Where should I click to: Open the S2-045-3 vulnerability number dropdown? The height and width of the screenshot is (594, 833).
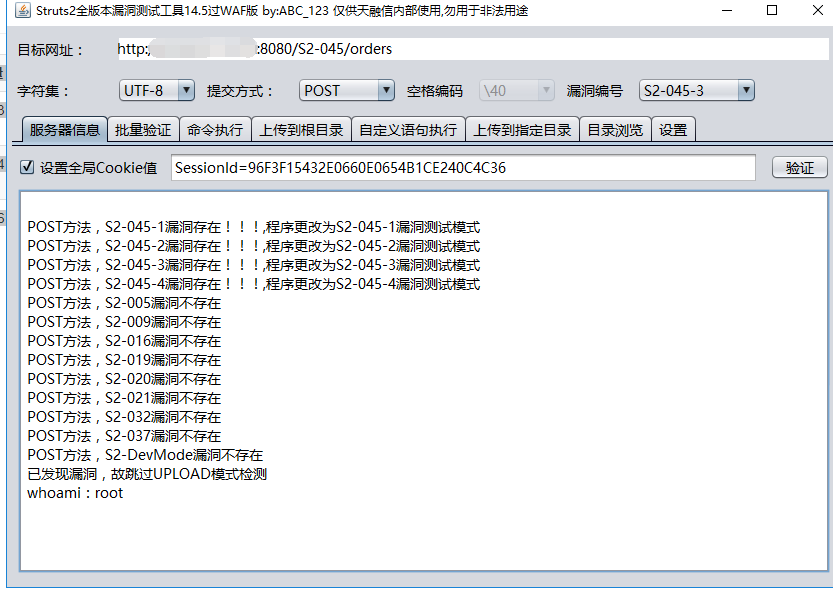696,90
